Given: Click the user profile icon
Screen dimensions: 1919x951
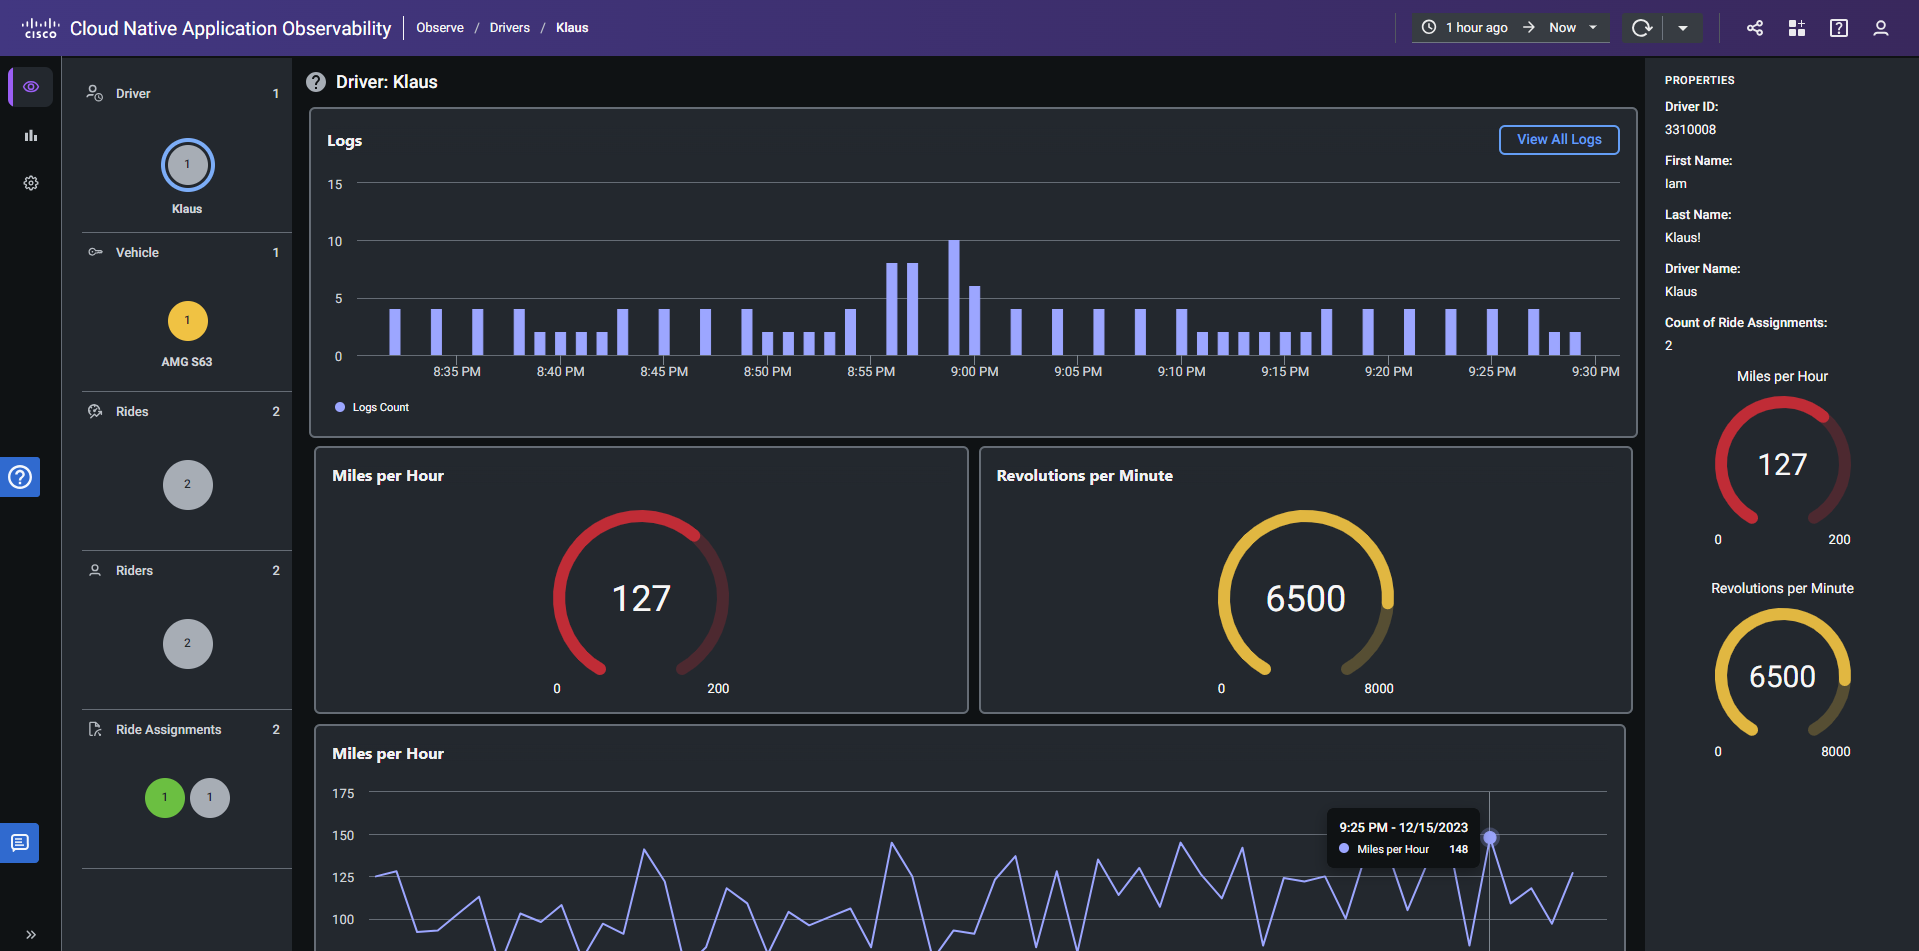Looking at the screenshot, I should tap(1880, 28).
